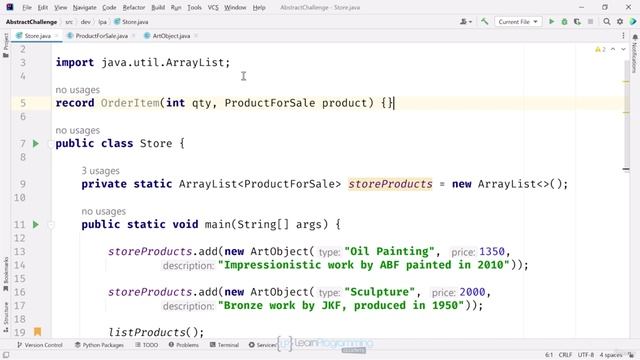Image resolution: width=640 pixels, height=360 pixels.
Task: Change file encoding UTF-8 in status bar
Action: [586, 355]
